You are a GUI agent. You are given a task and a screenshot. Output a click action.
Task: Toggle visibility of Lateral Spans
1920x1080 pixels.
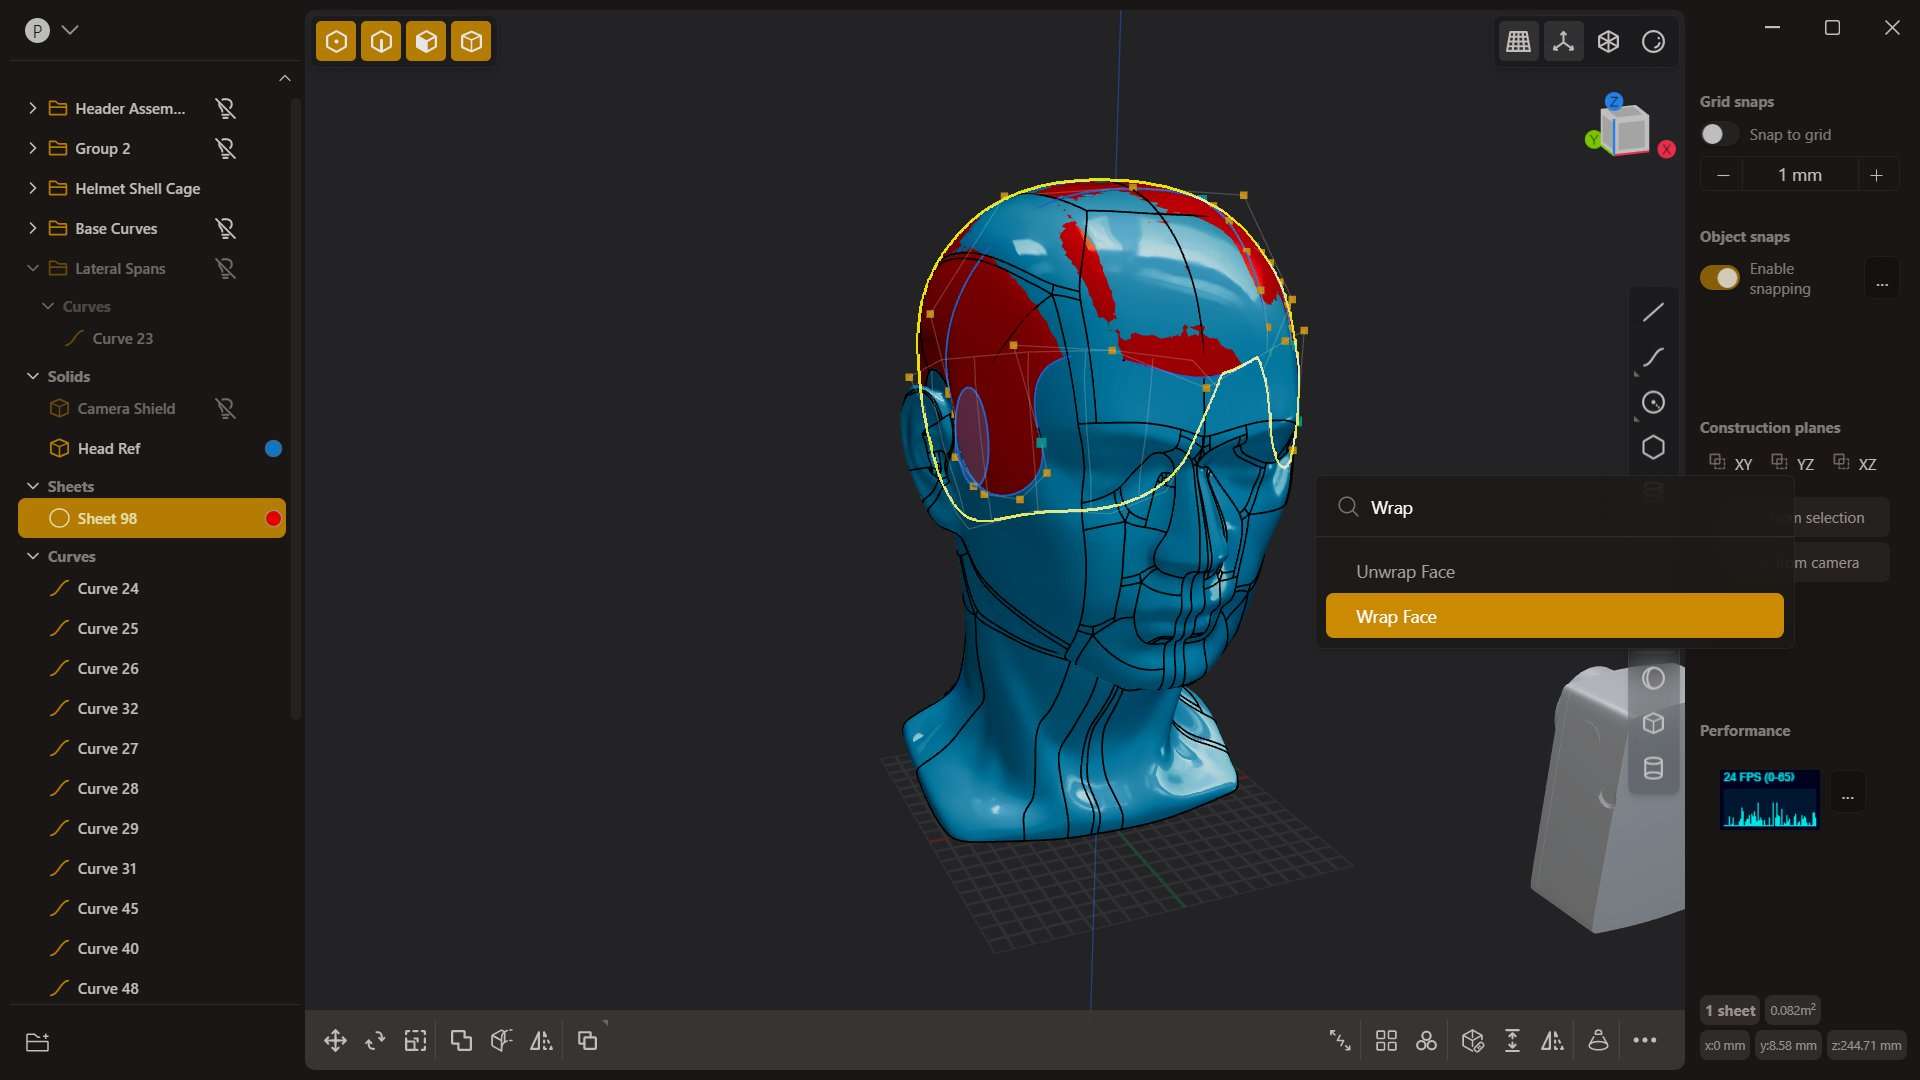pyautogui.click(x=226, y=268)
